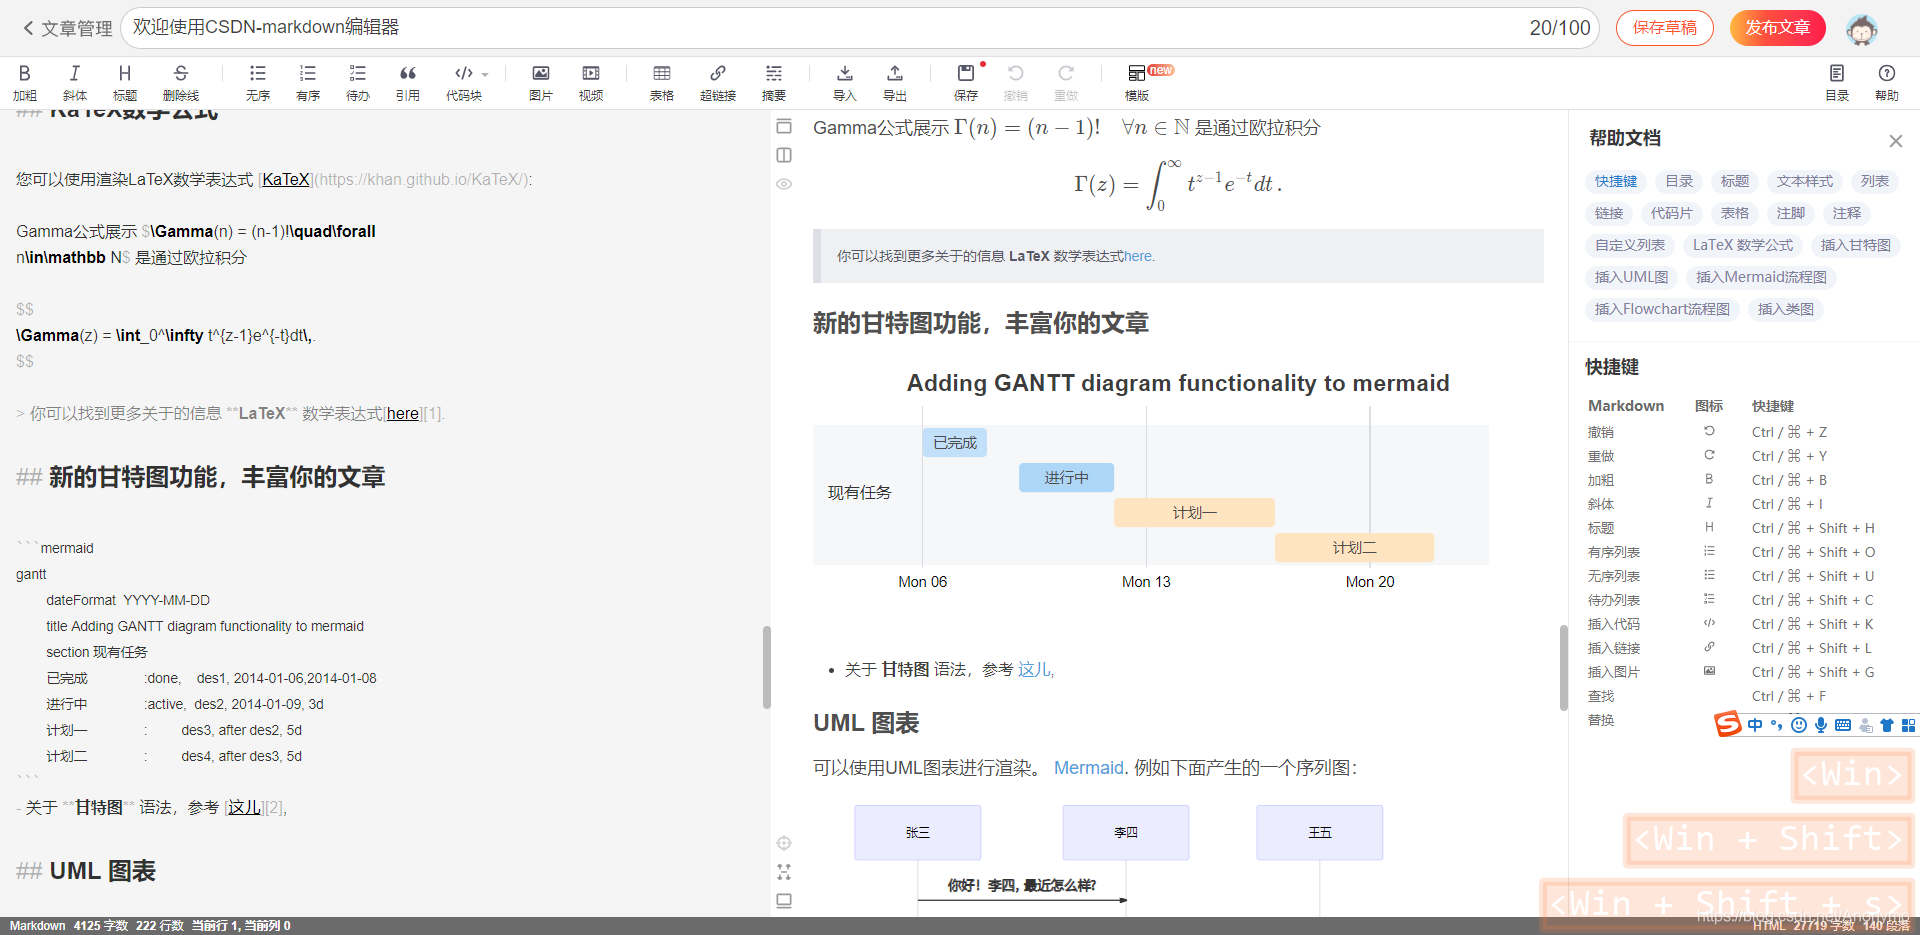Redo last action (重做)

[x=1066, y=82]
